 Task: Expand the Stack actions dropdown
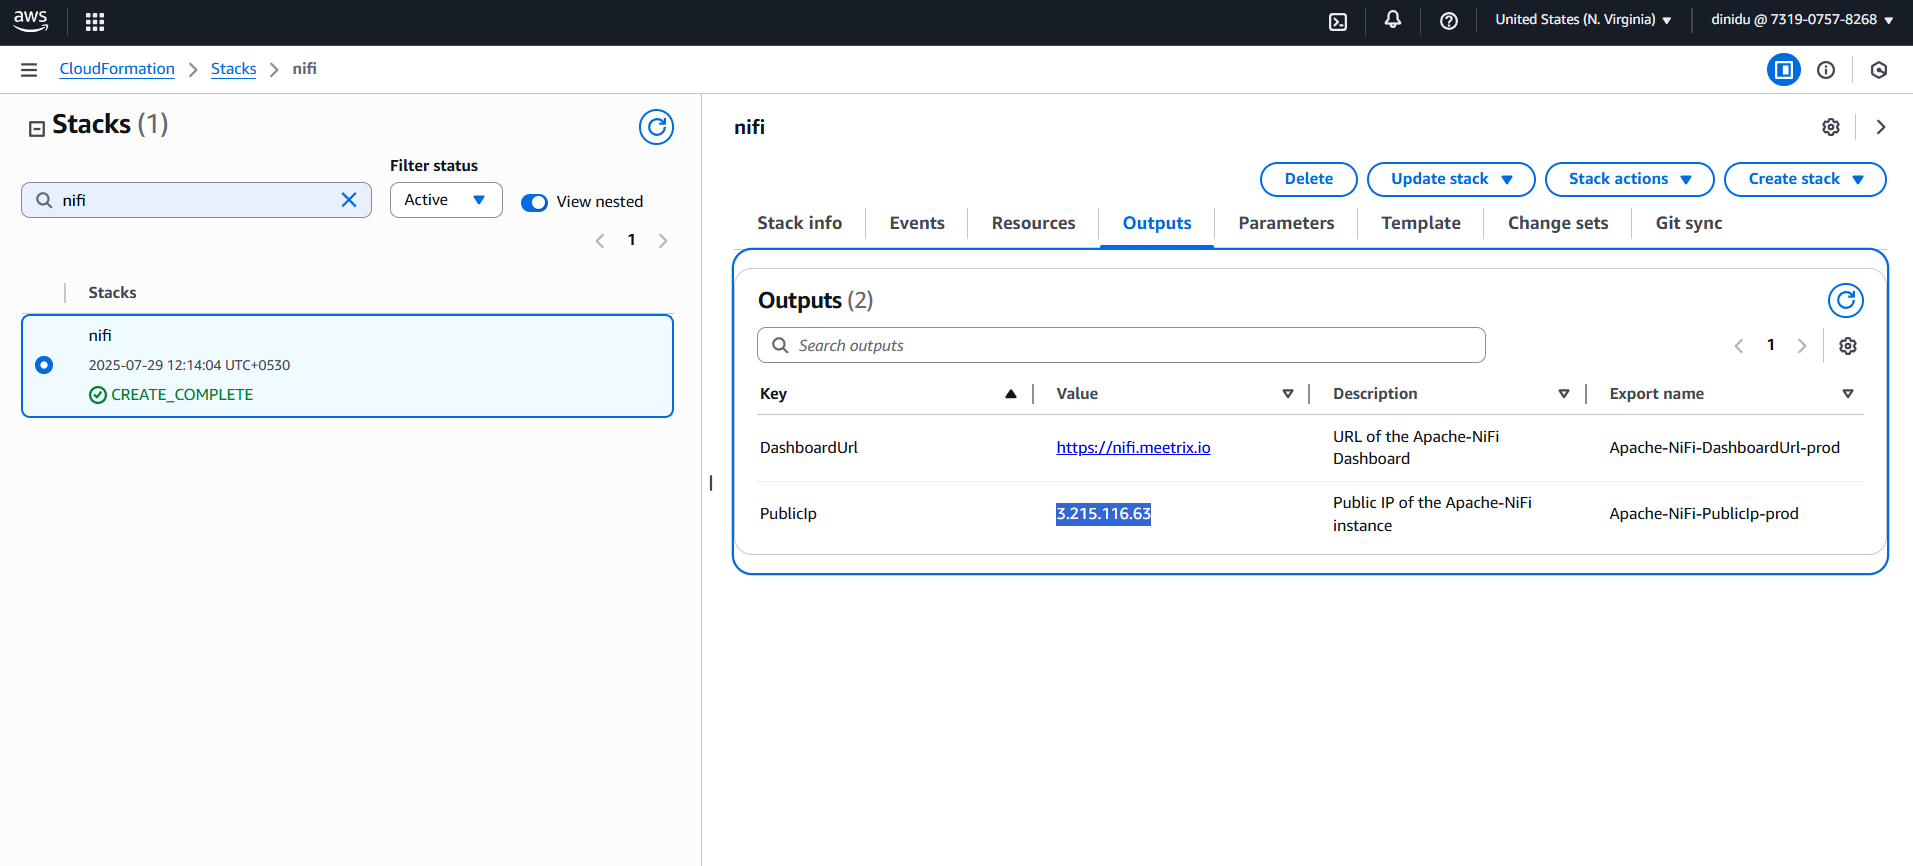click(x=1630, y=179)
